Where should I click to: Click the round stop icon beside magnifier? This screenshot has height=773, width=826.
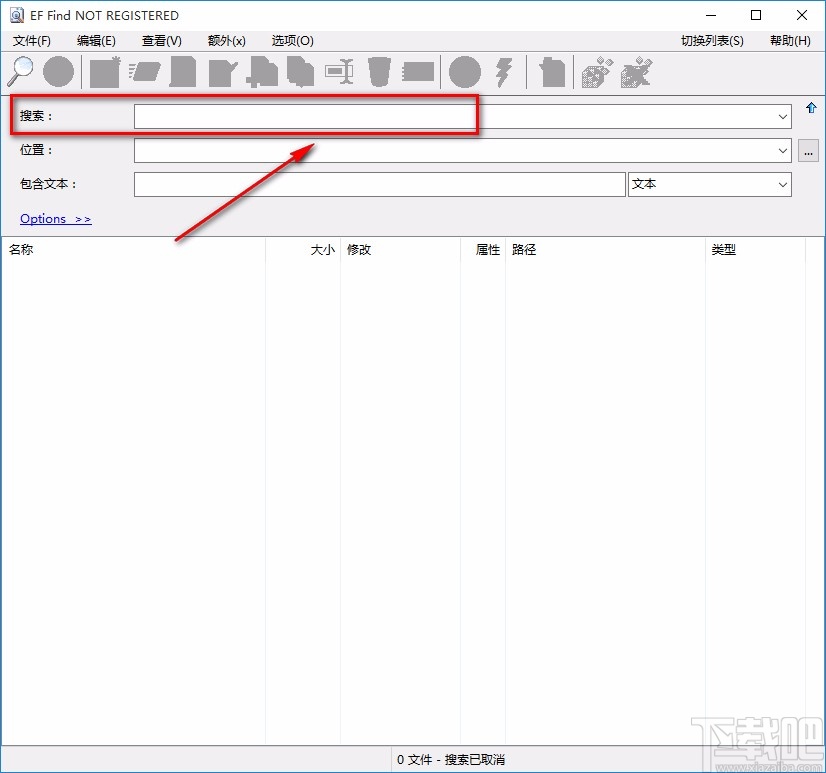tap(59, 72)
